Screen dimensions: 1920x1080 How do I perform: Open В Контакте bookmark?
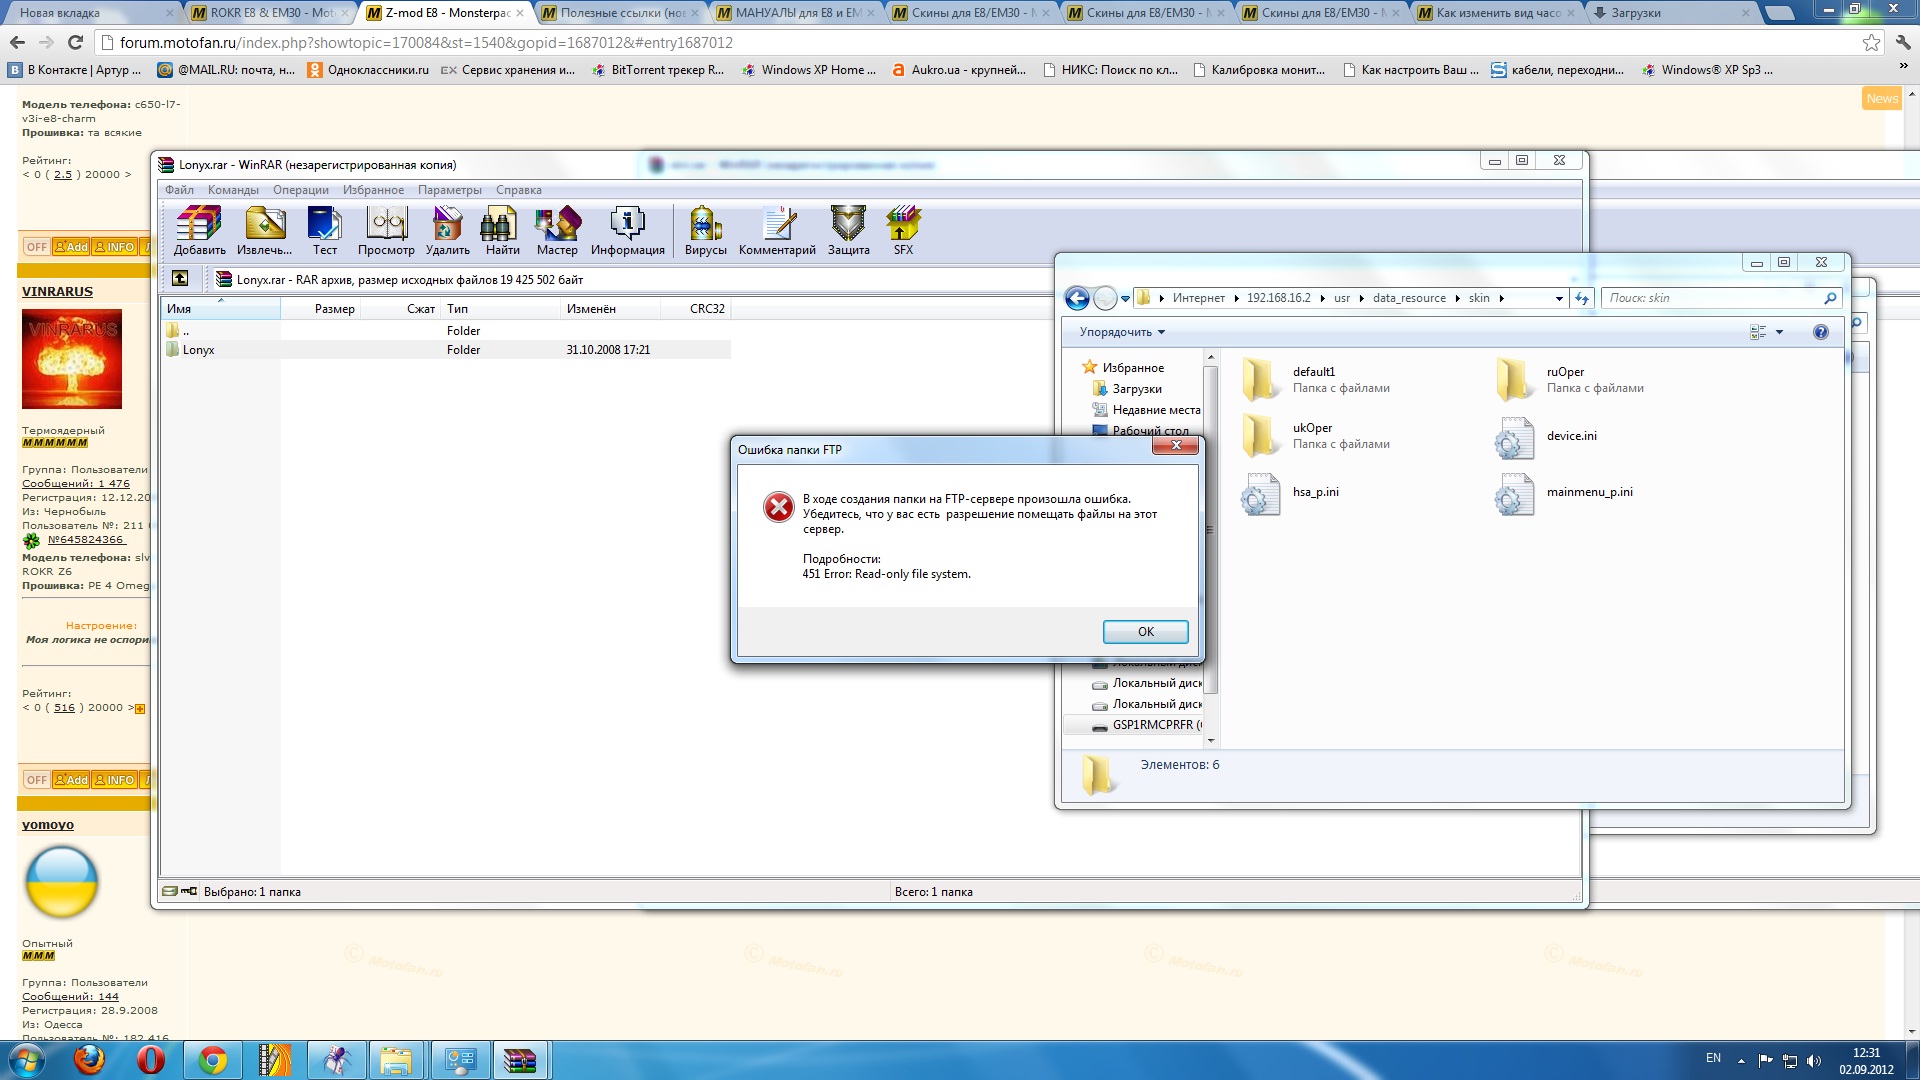(x=75, y=70)
